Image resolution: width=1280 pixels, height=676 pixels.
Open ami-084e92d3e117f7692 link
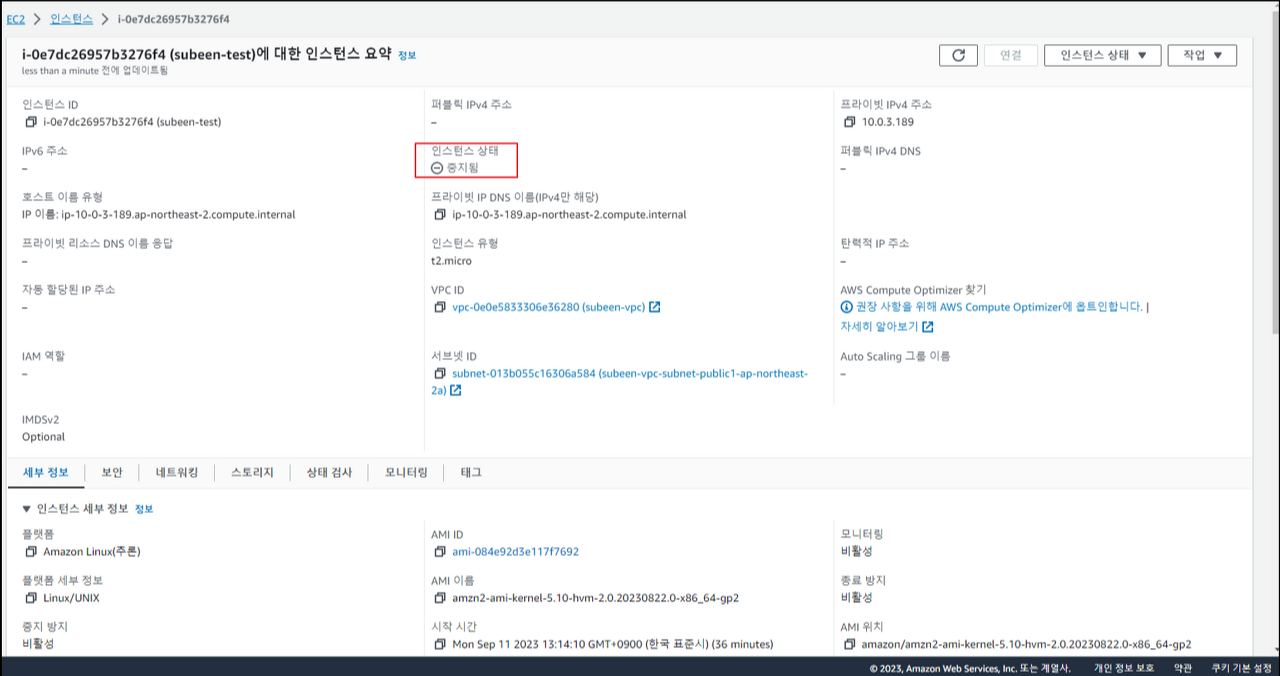click(x=515, y=552)
